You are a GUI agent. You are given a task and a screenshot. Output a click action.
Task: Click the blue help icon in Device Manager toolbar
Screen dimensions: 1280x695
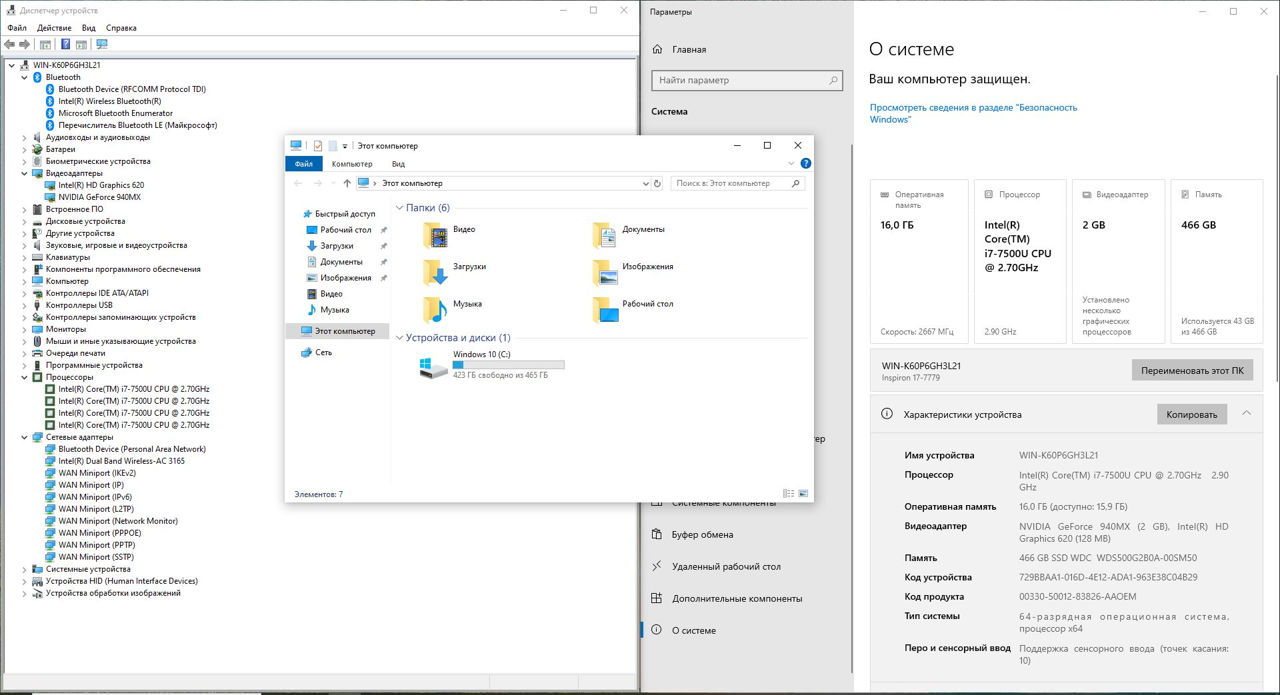66,44
